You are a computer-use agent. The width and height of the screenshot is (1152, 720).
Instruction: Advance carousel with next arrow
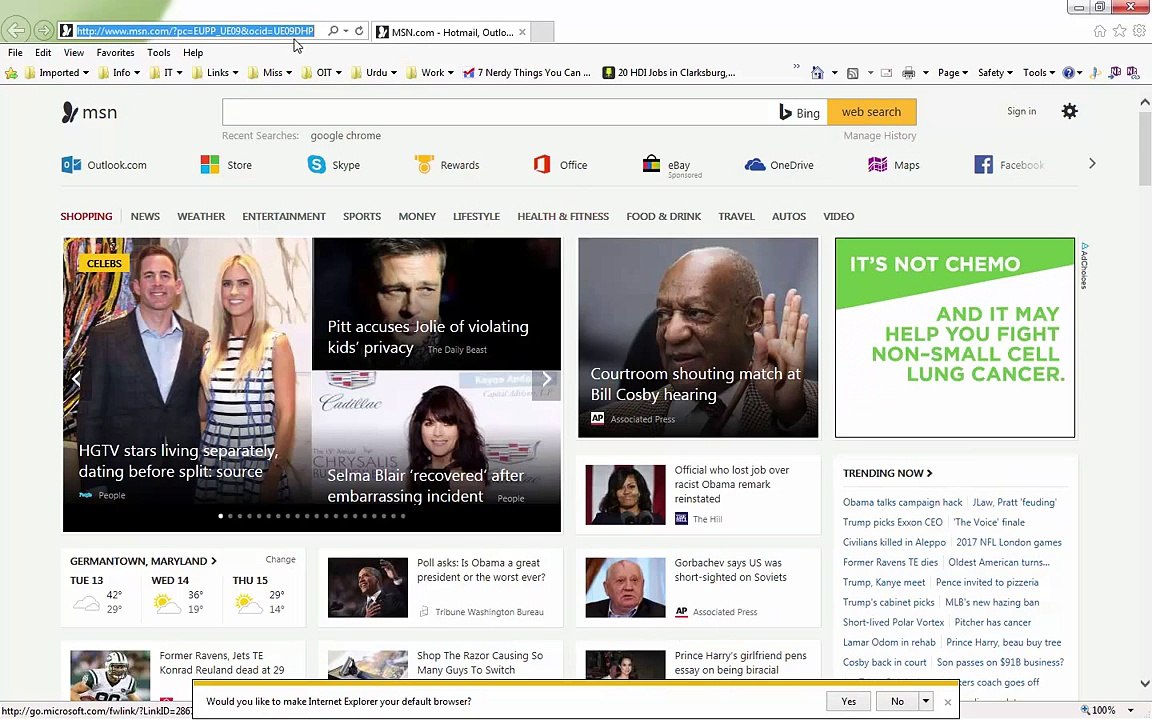547,379
